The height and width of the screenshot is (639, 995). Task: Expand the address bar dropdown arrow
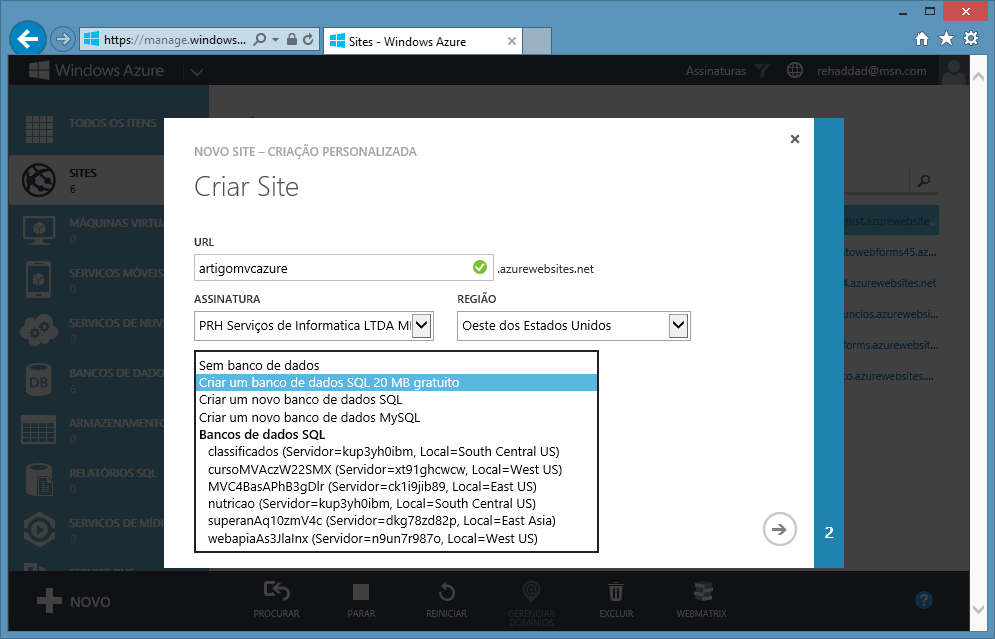point(275,39)
